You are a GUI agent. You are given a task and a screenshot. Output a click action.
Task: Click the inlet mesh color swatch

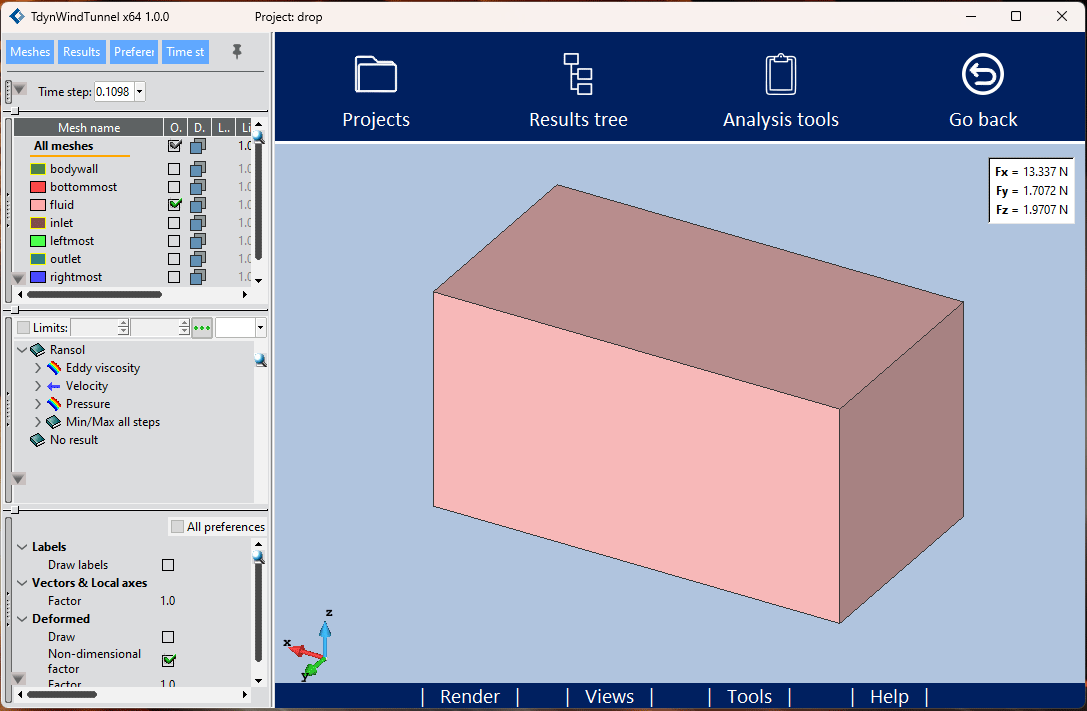38,222
